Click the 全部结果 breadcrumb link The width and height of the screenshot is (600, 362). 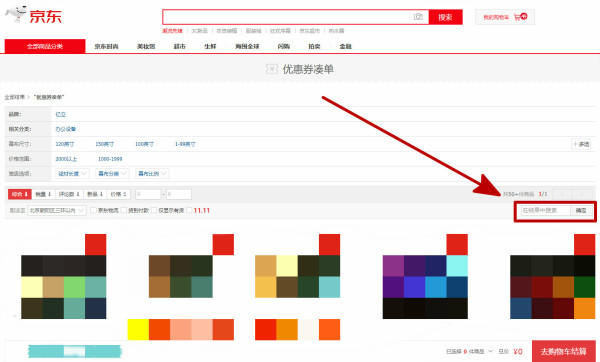pos(15,97)
